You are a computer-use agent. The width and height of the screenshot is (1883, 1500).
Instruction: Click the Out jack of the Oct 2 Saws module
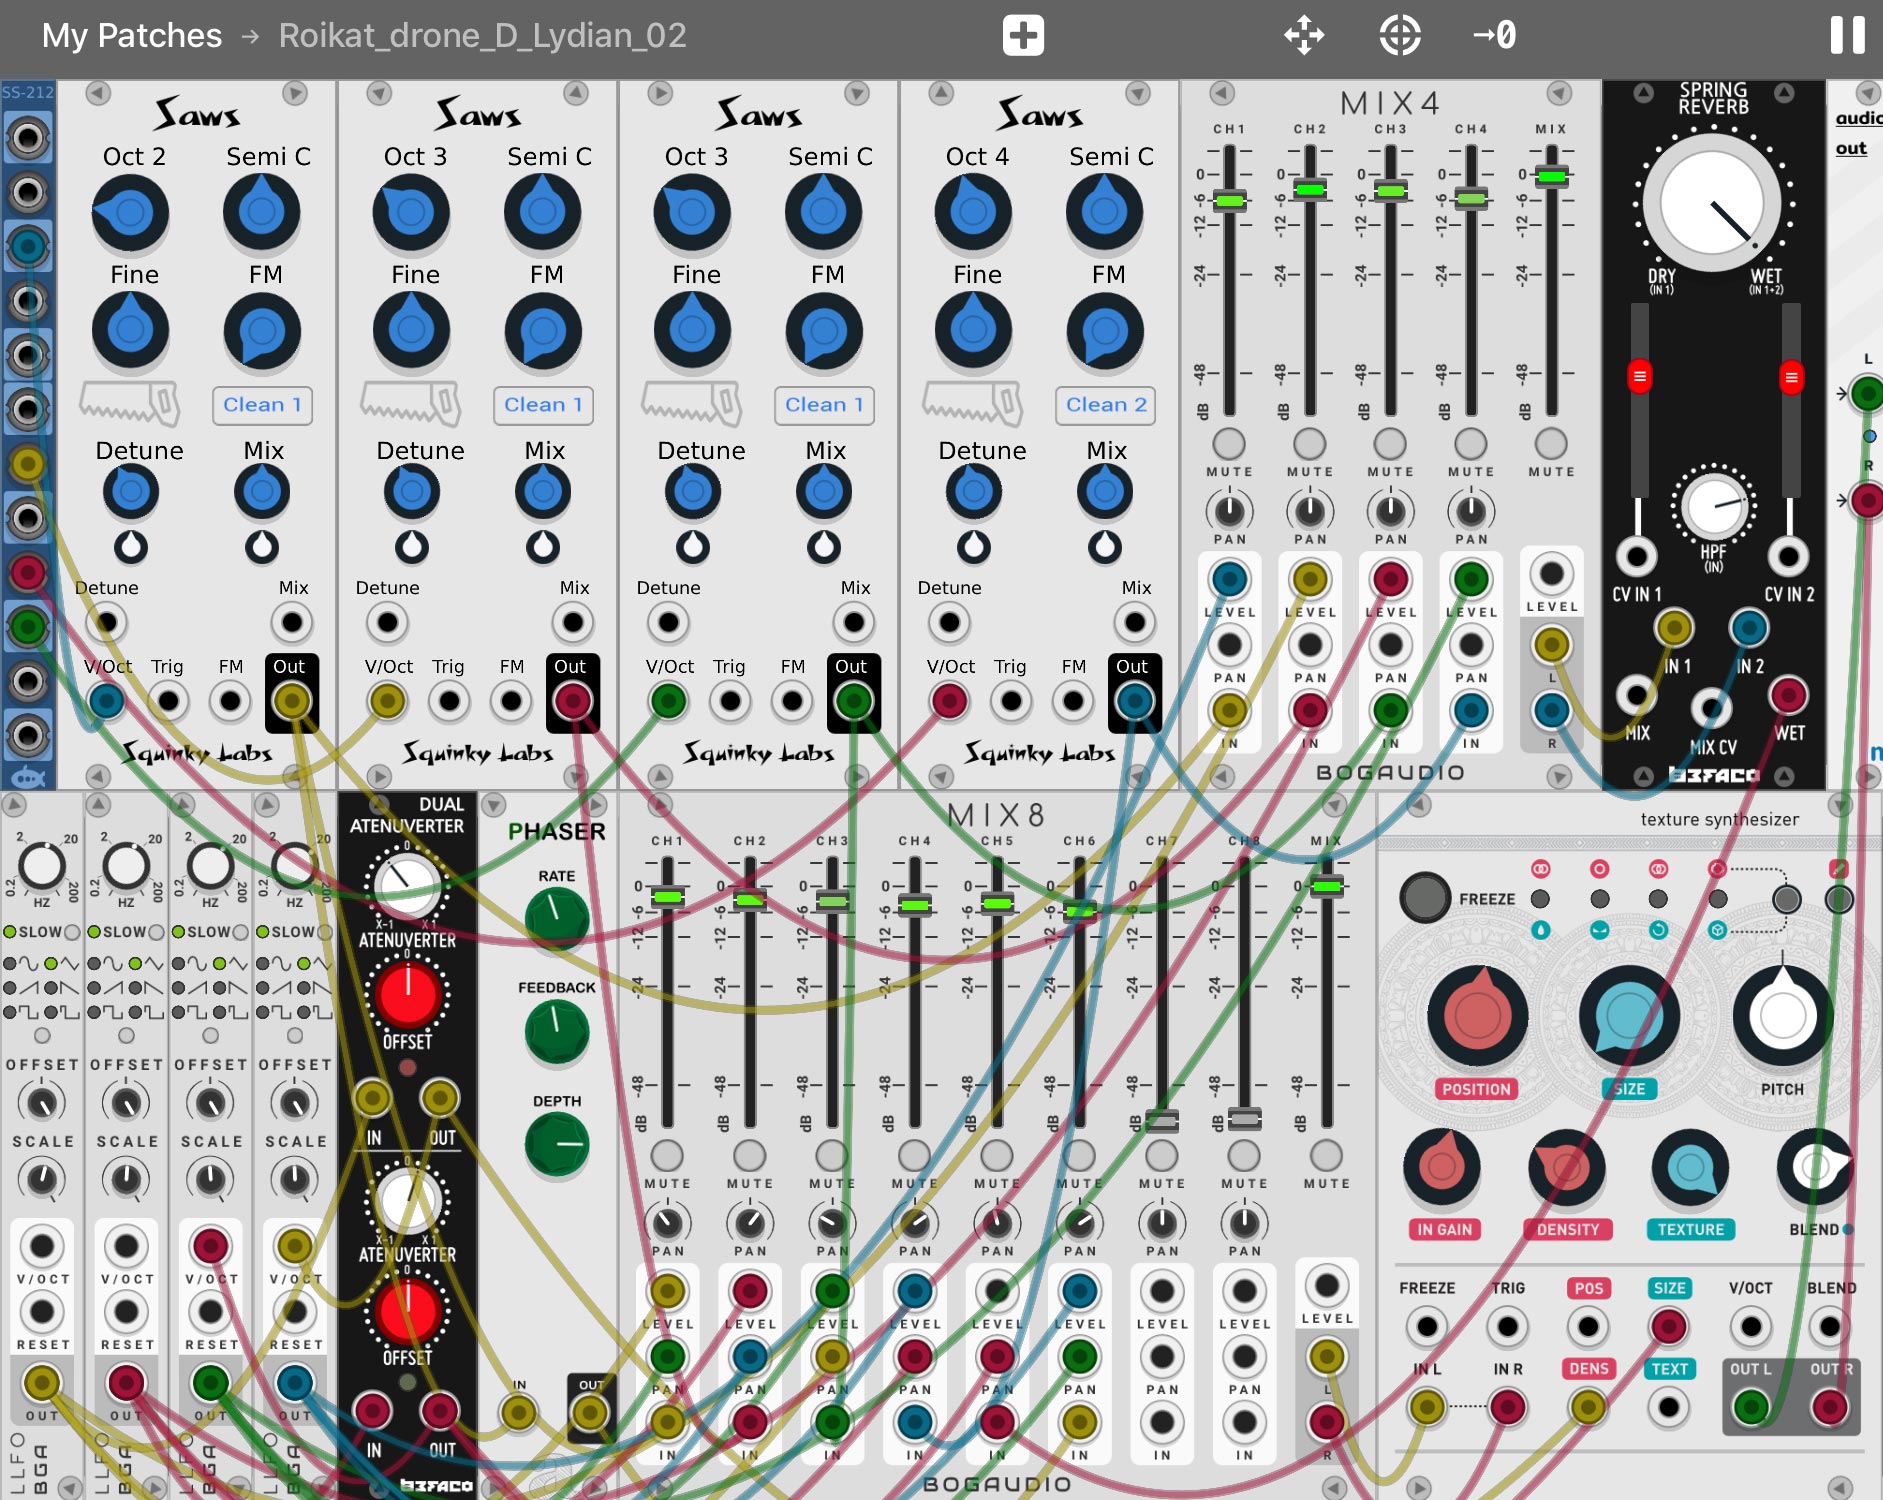[x=291, y=701]
